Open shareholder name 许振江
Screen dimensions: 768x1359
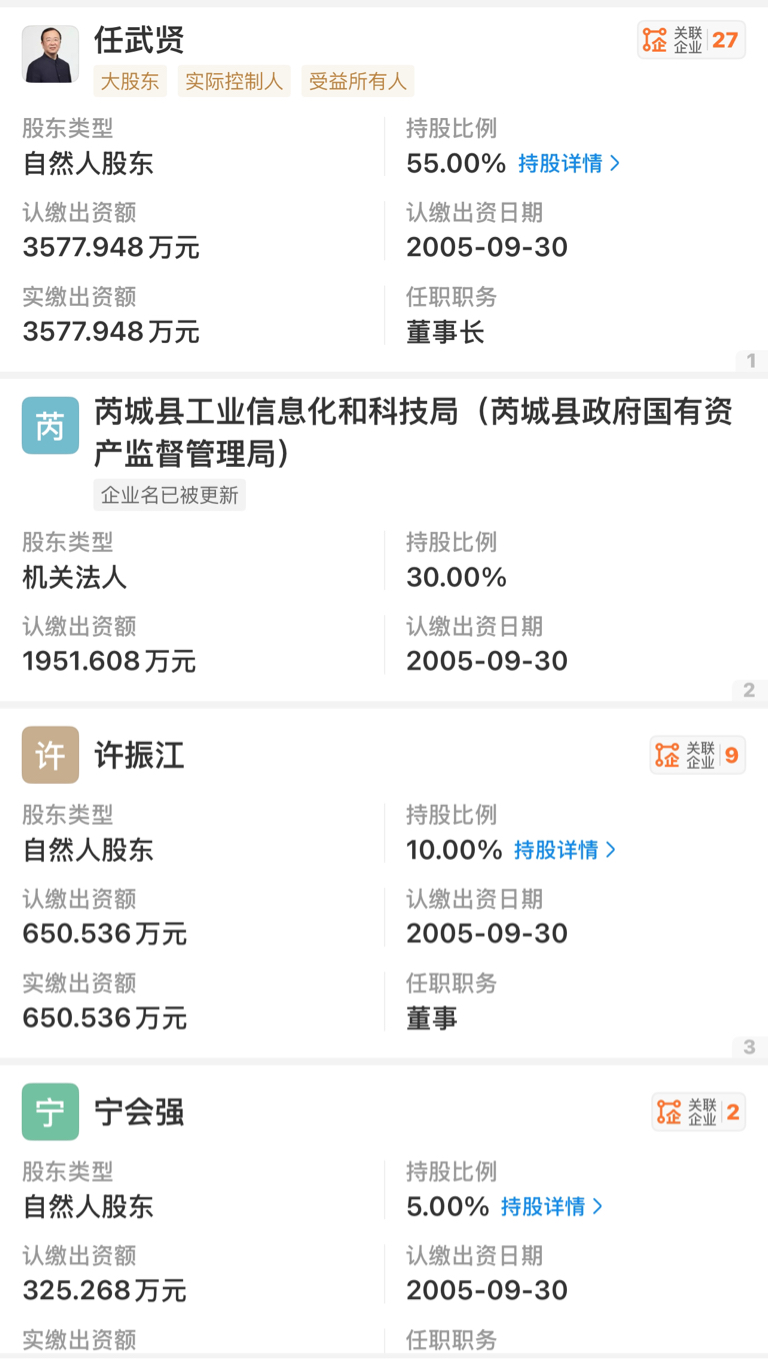pyautogui.click(x=139, y=755)
